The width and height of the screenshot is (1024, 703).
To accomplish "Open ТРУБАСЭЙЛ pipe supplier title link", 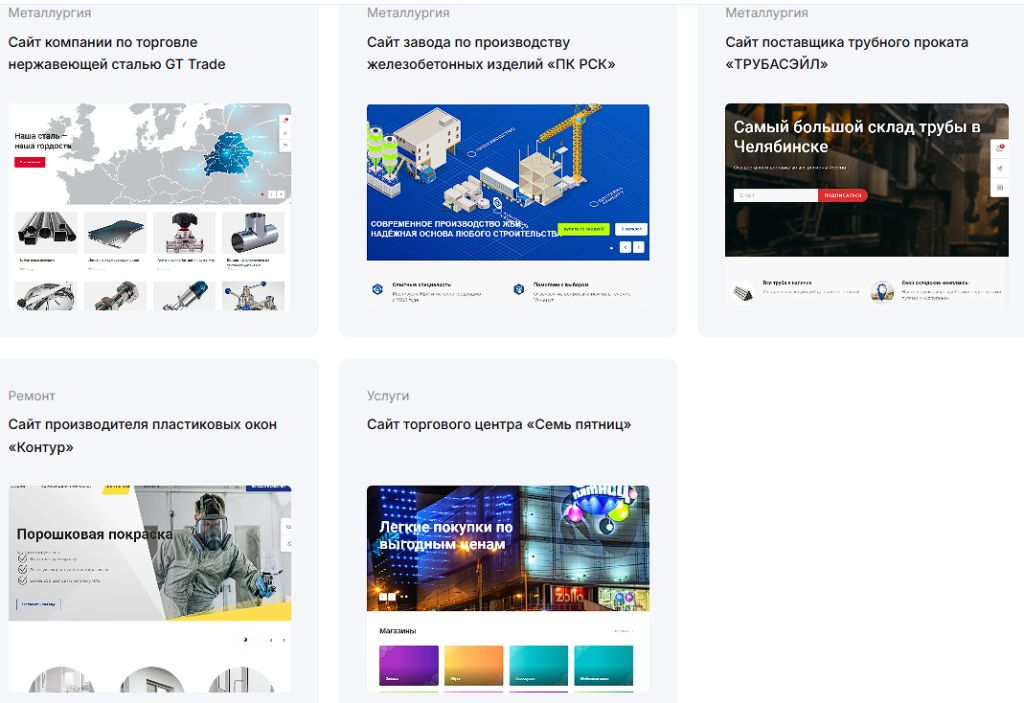I will [846, 53].
